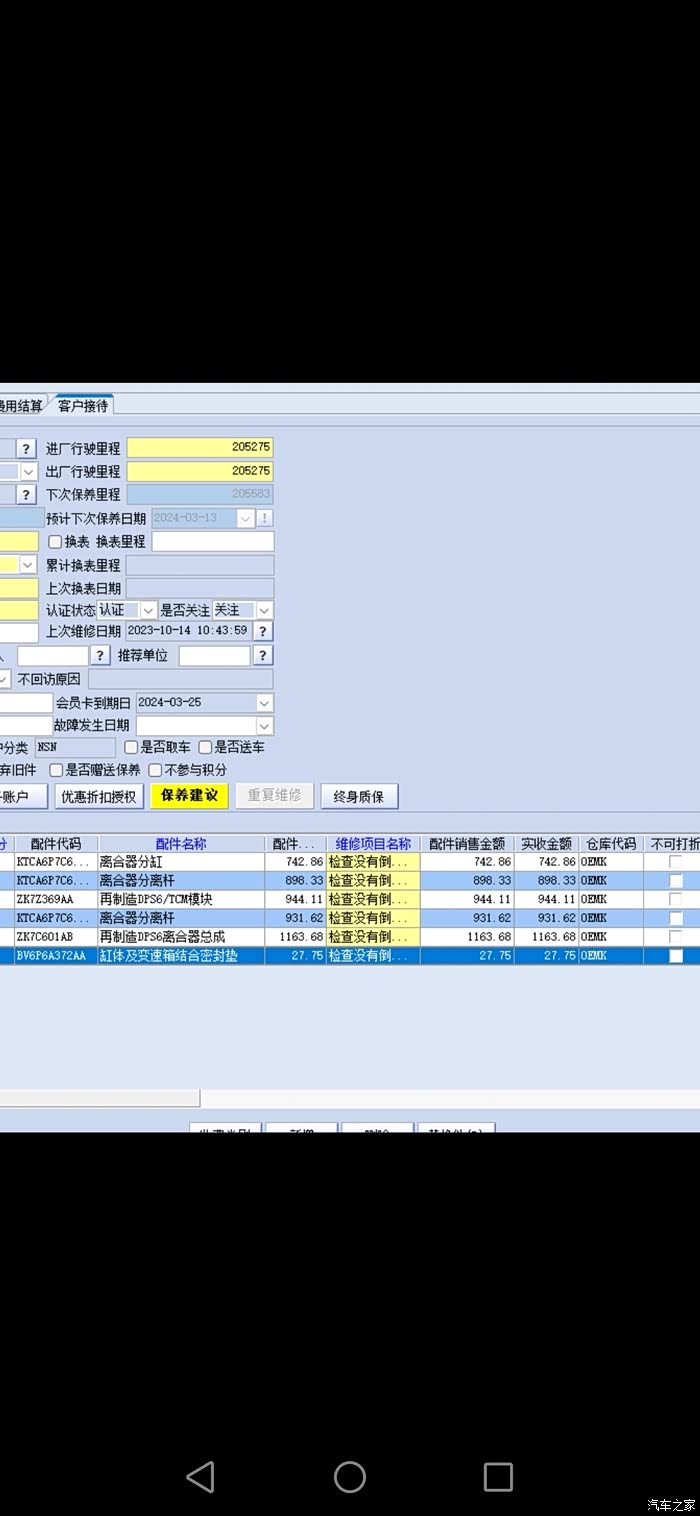The image size is (700, 1516).
Task: Tick the 是否赠送保养 checkbox
Action: pos(56,770)
